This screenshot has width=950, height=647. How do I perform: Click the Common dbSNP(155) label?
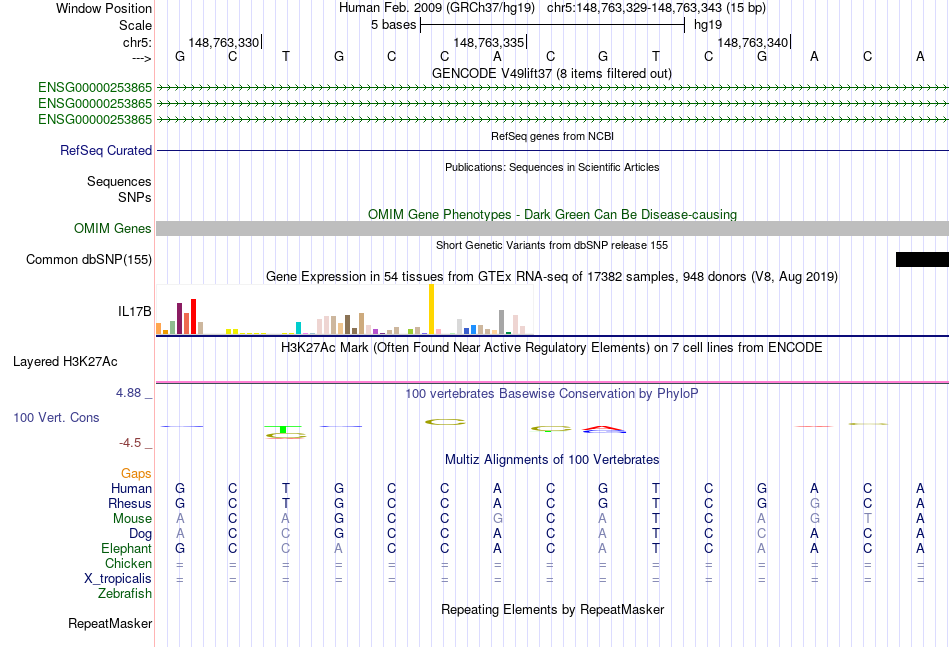coord(88,259)
